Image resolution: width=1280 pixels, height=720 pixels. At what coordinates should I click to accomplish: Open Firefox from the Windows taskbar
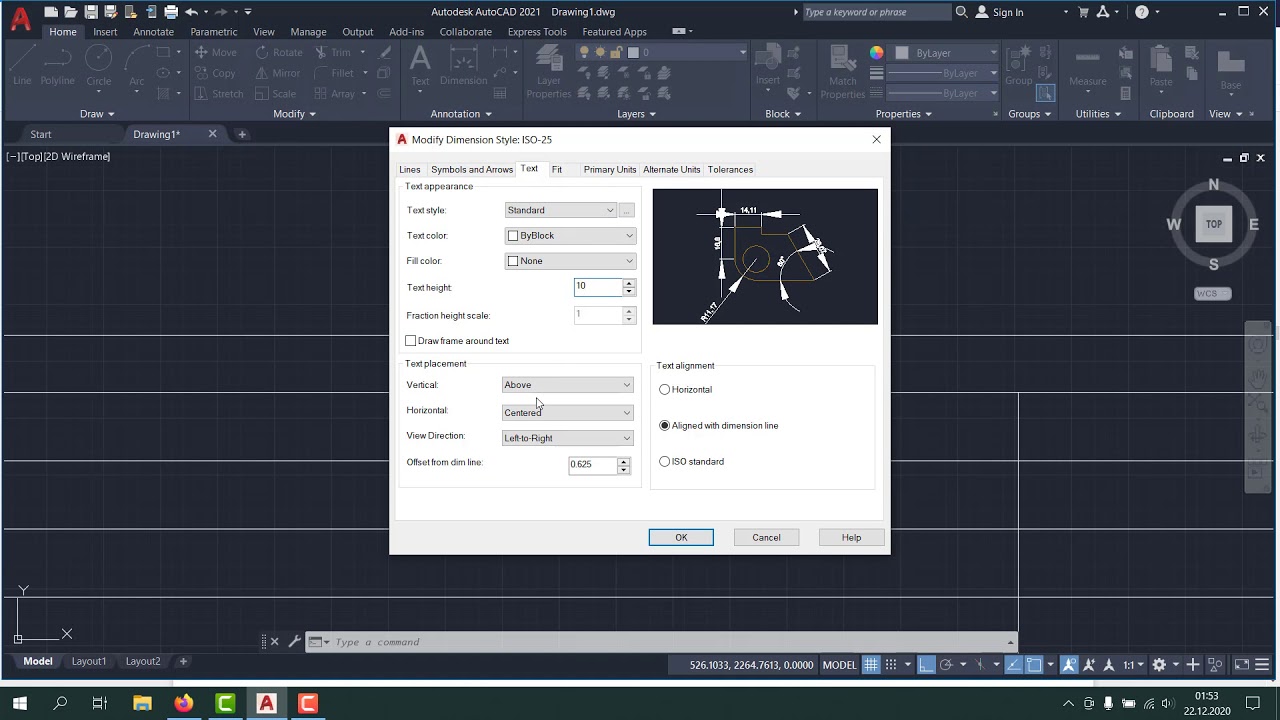(183, 703)
